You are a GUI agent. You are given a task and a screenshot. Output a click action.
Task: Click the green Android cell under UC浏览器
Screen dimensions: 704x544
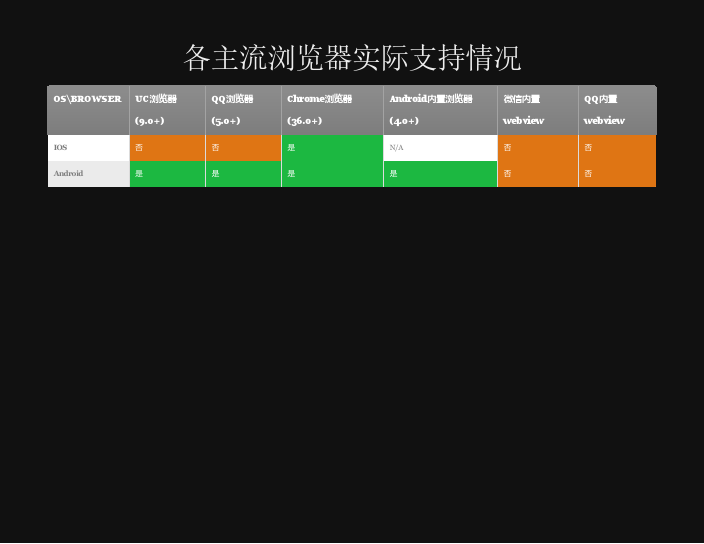pos(167,174)
